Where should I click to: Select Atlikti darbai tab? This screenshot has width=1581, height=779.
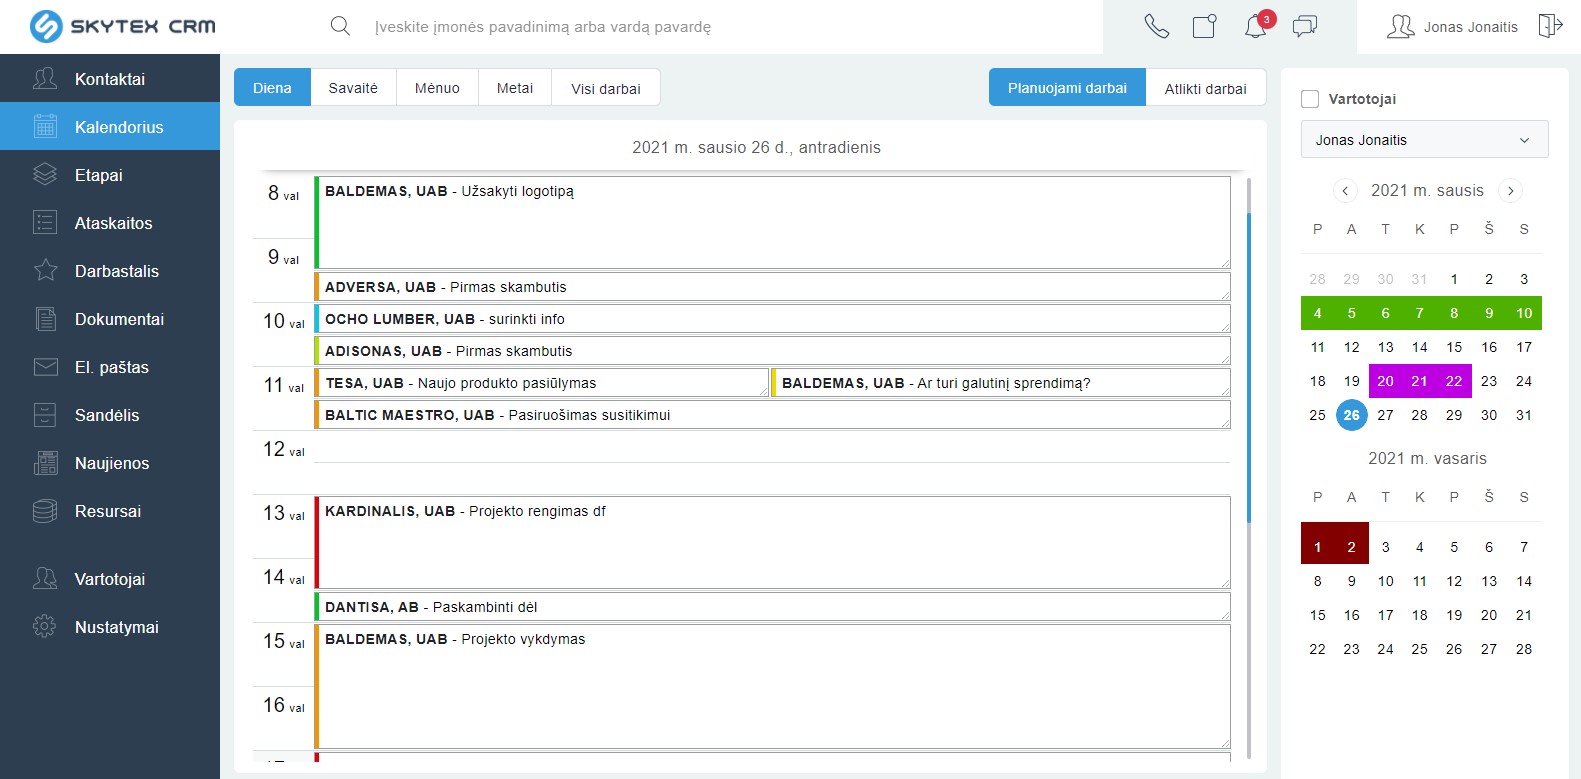(x=1206, y=88)
